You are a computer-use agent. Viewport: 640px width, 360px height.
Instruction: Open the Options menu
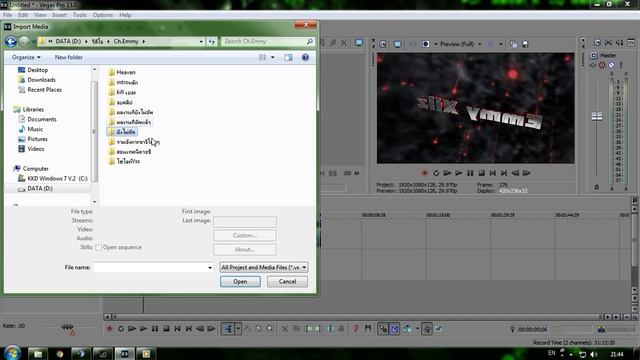pos(103,15)
